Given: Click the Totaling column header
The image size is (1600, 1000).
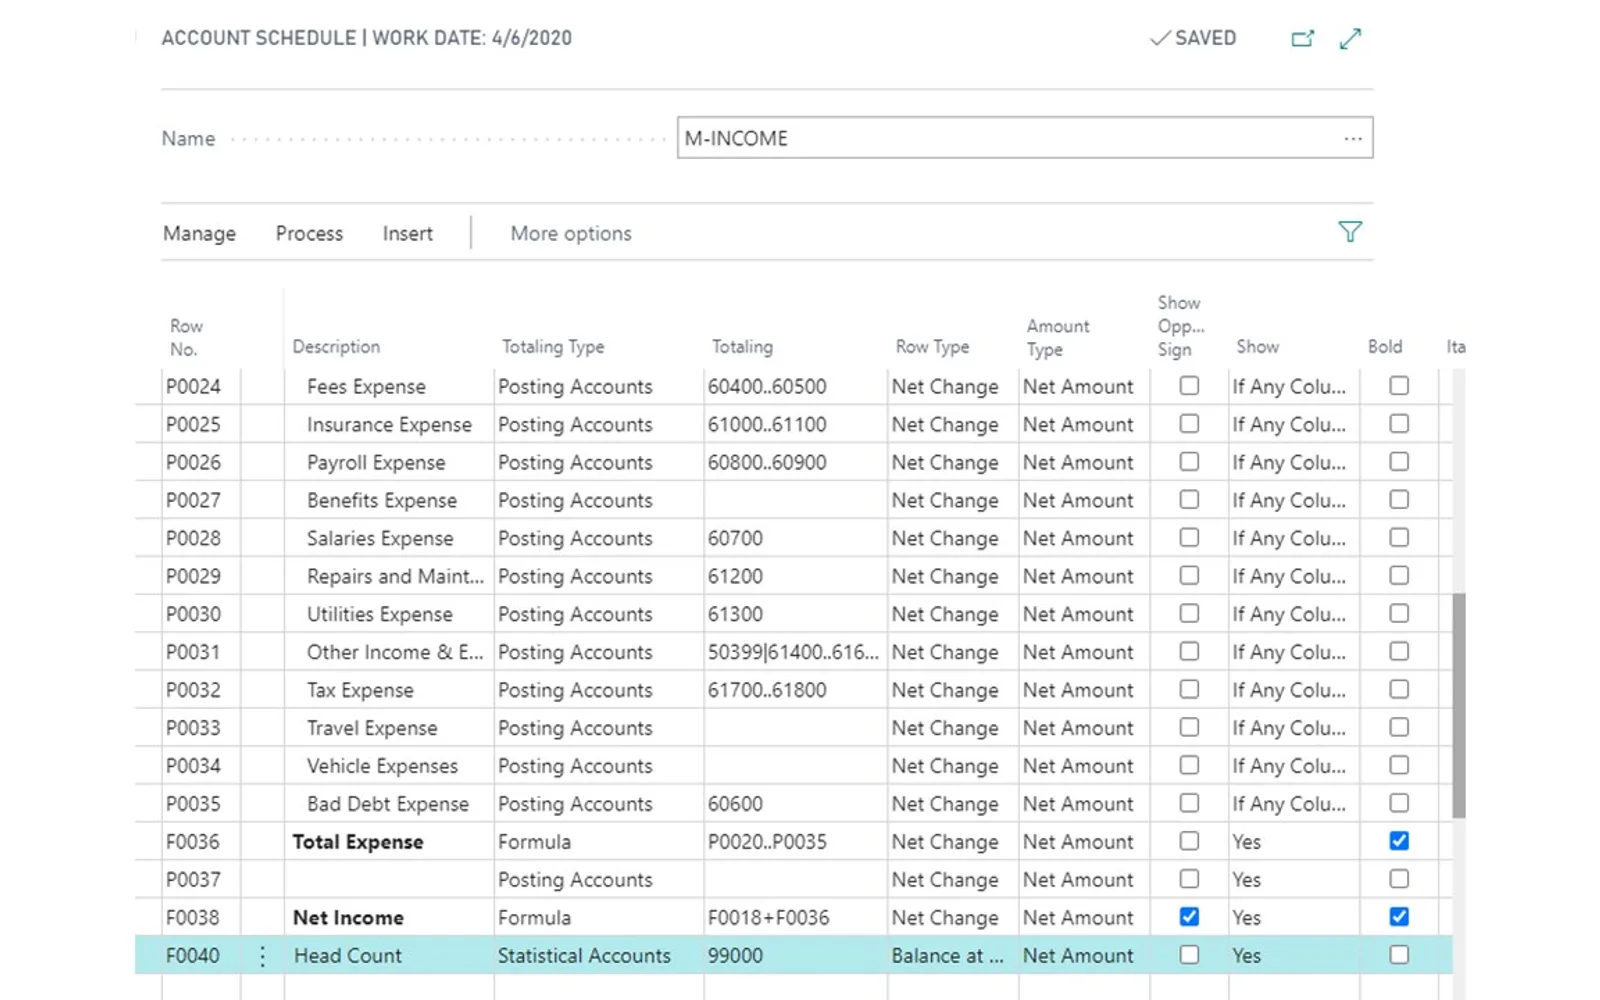Looking at the screenshot, I should point(742,347).
